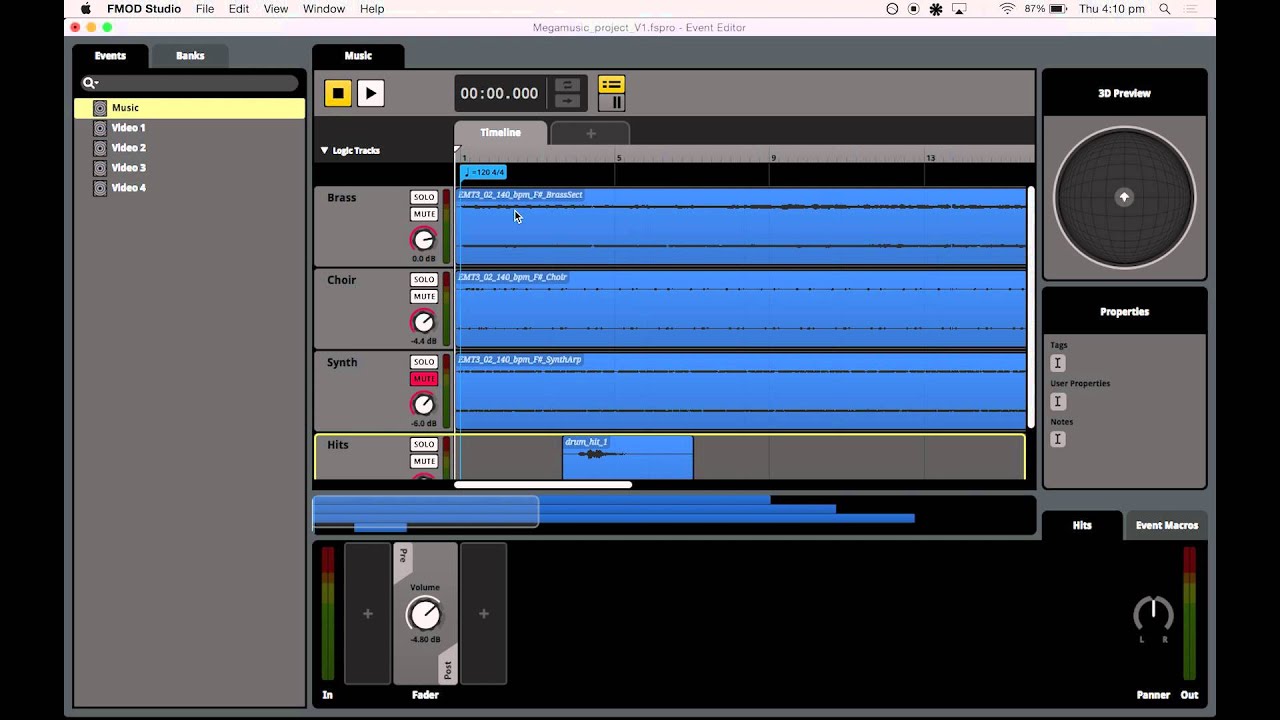The height and width of the screenshot is (720, 1280).
Task: Click the speaker icon next to Video 3
Action: click(100, 168)
